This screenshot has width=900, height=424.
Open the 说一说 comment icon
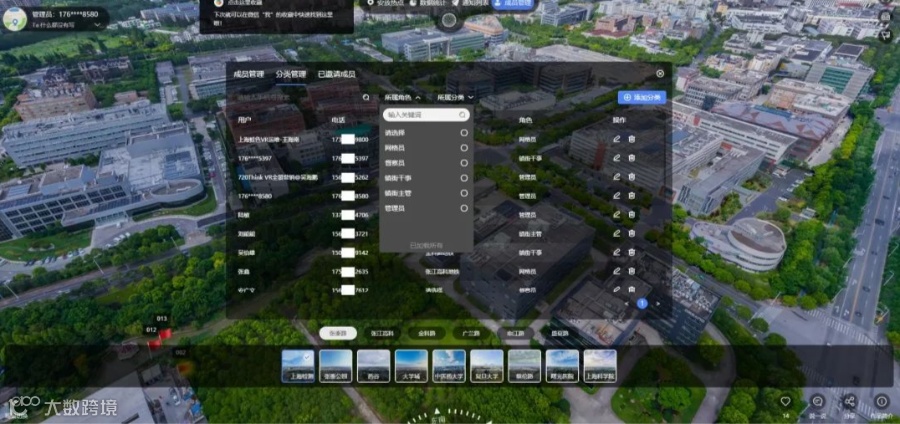click(817, 401)
